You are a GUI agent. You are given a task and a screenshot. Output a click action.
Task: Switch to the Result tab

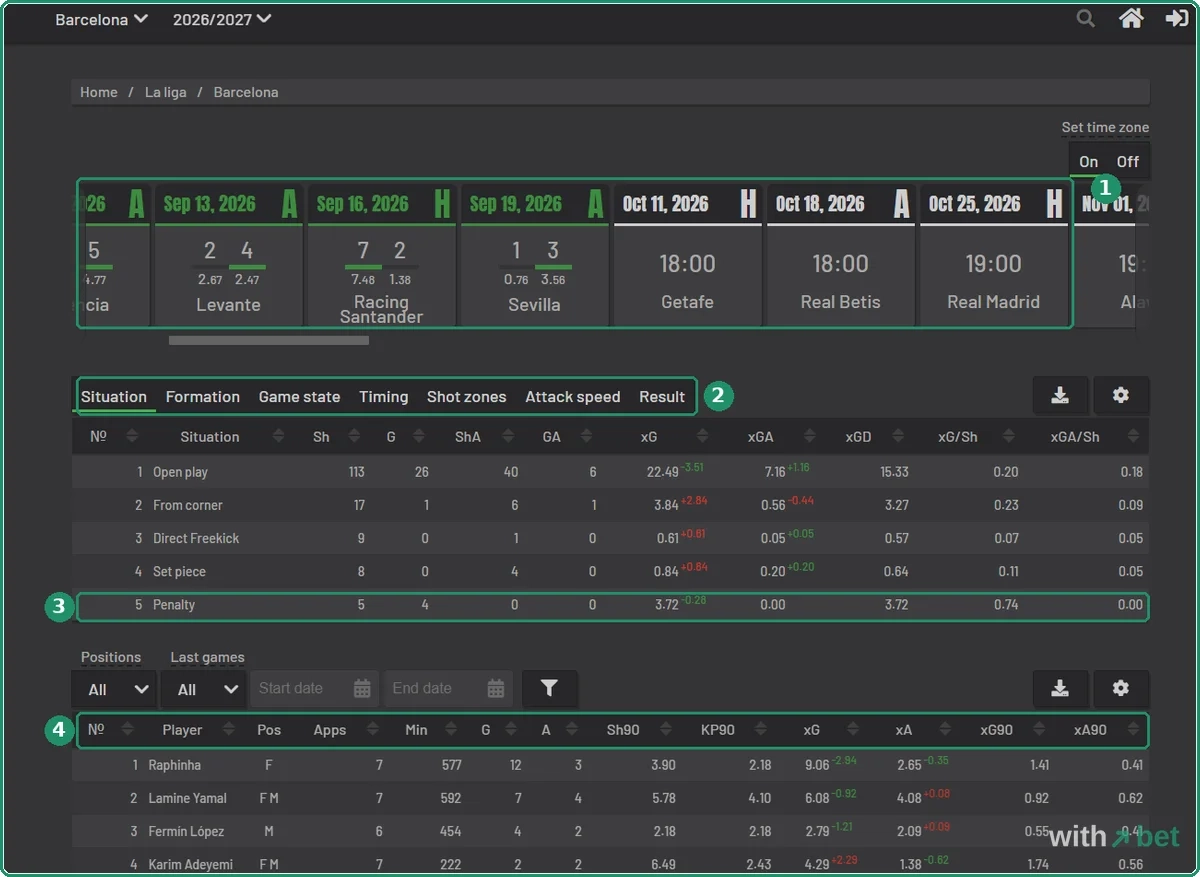tap(662, 397)
